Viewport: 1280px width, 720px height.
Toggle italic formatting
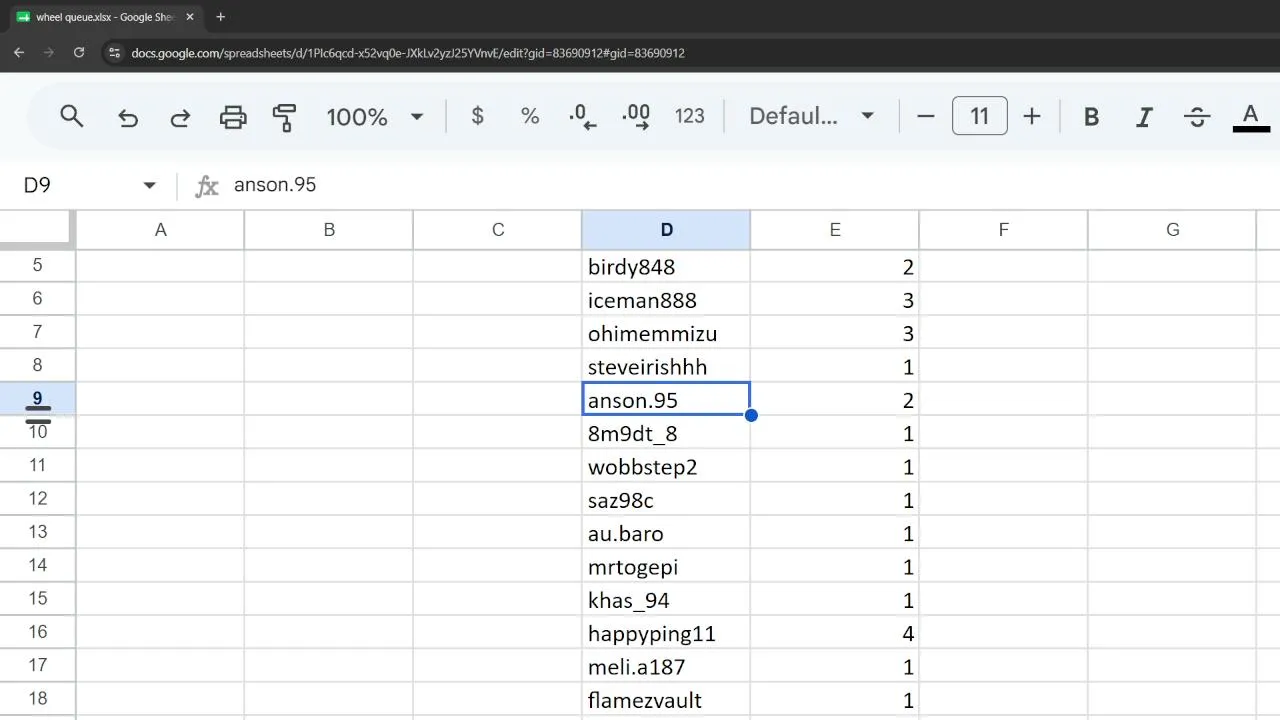pyautogui.click(x=1144, y=117)
